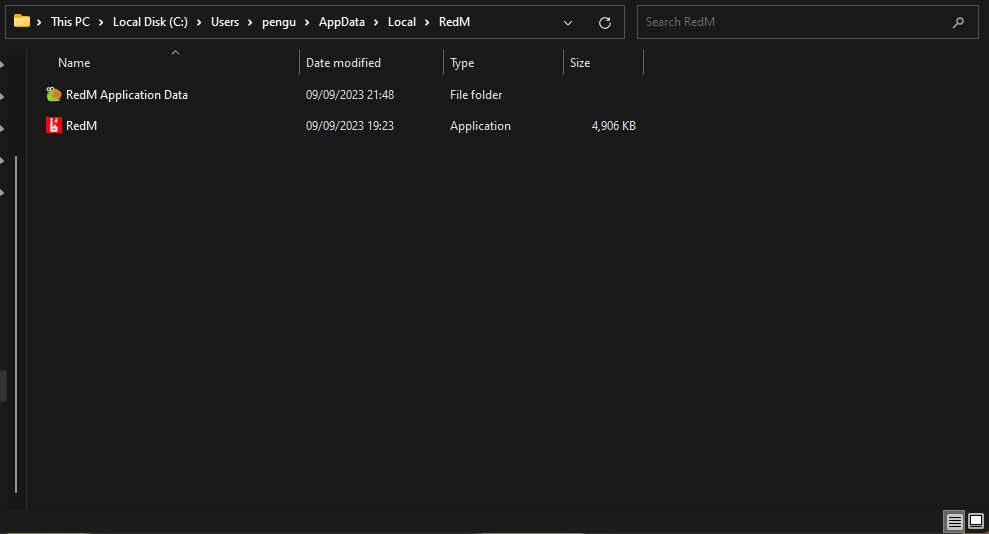Go to Local in breadcrumb
Image resolution: width=989 pixels, height=534 pixels.
pos(402,22)
